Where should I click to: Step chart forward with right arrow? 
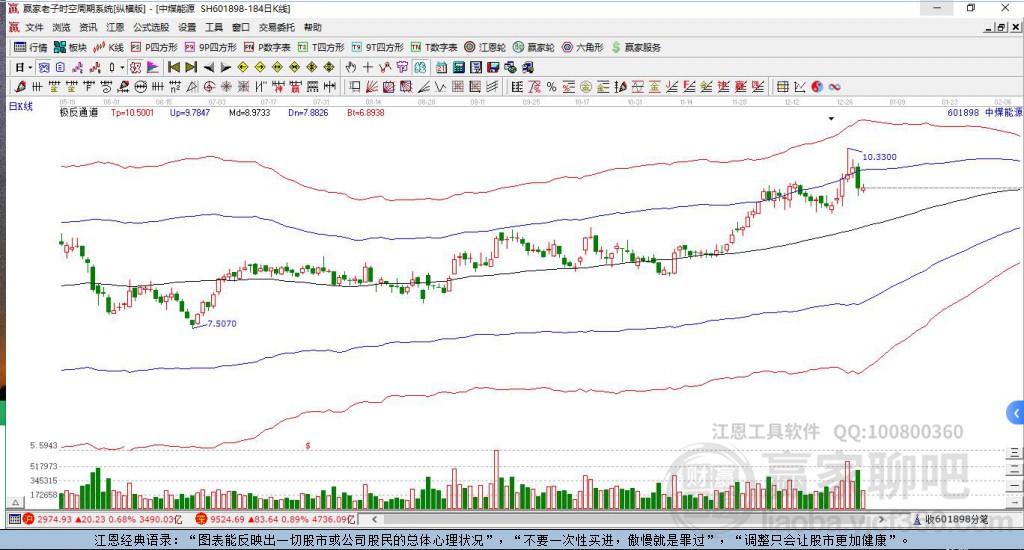[x=225, y=67]
